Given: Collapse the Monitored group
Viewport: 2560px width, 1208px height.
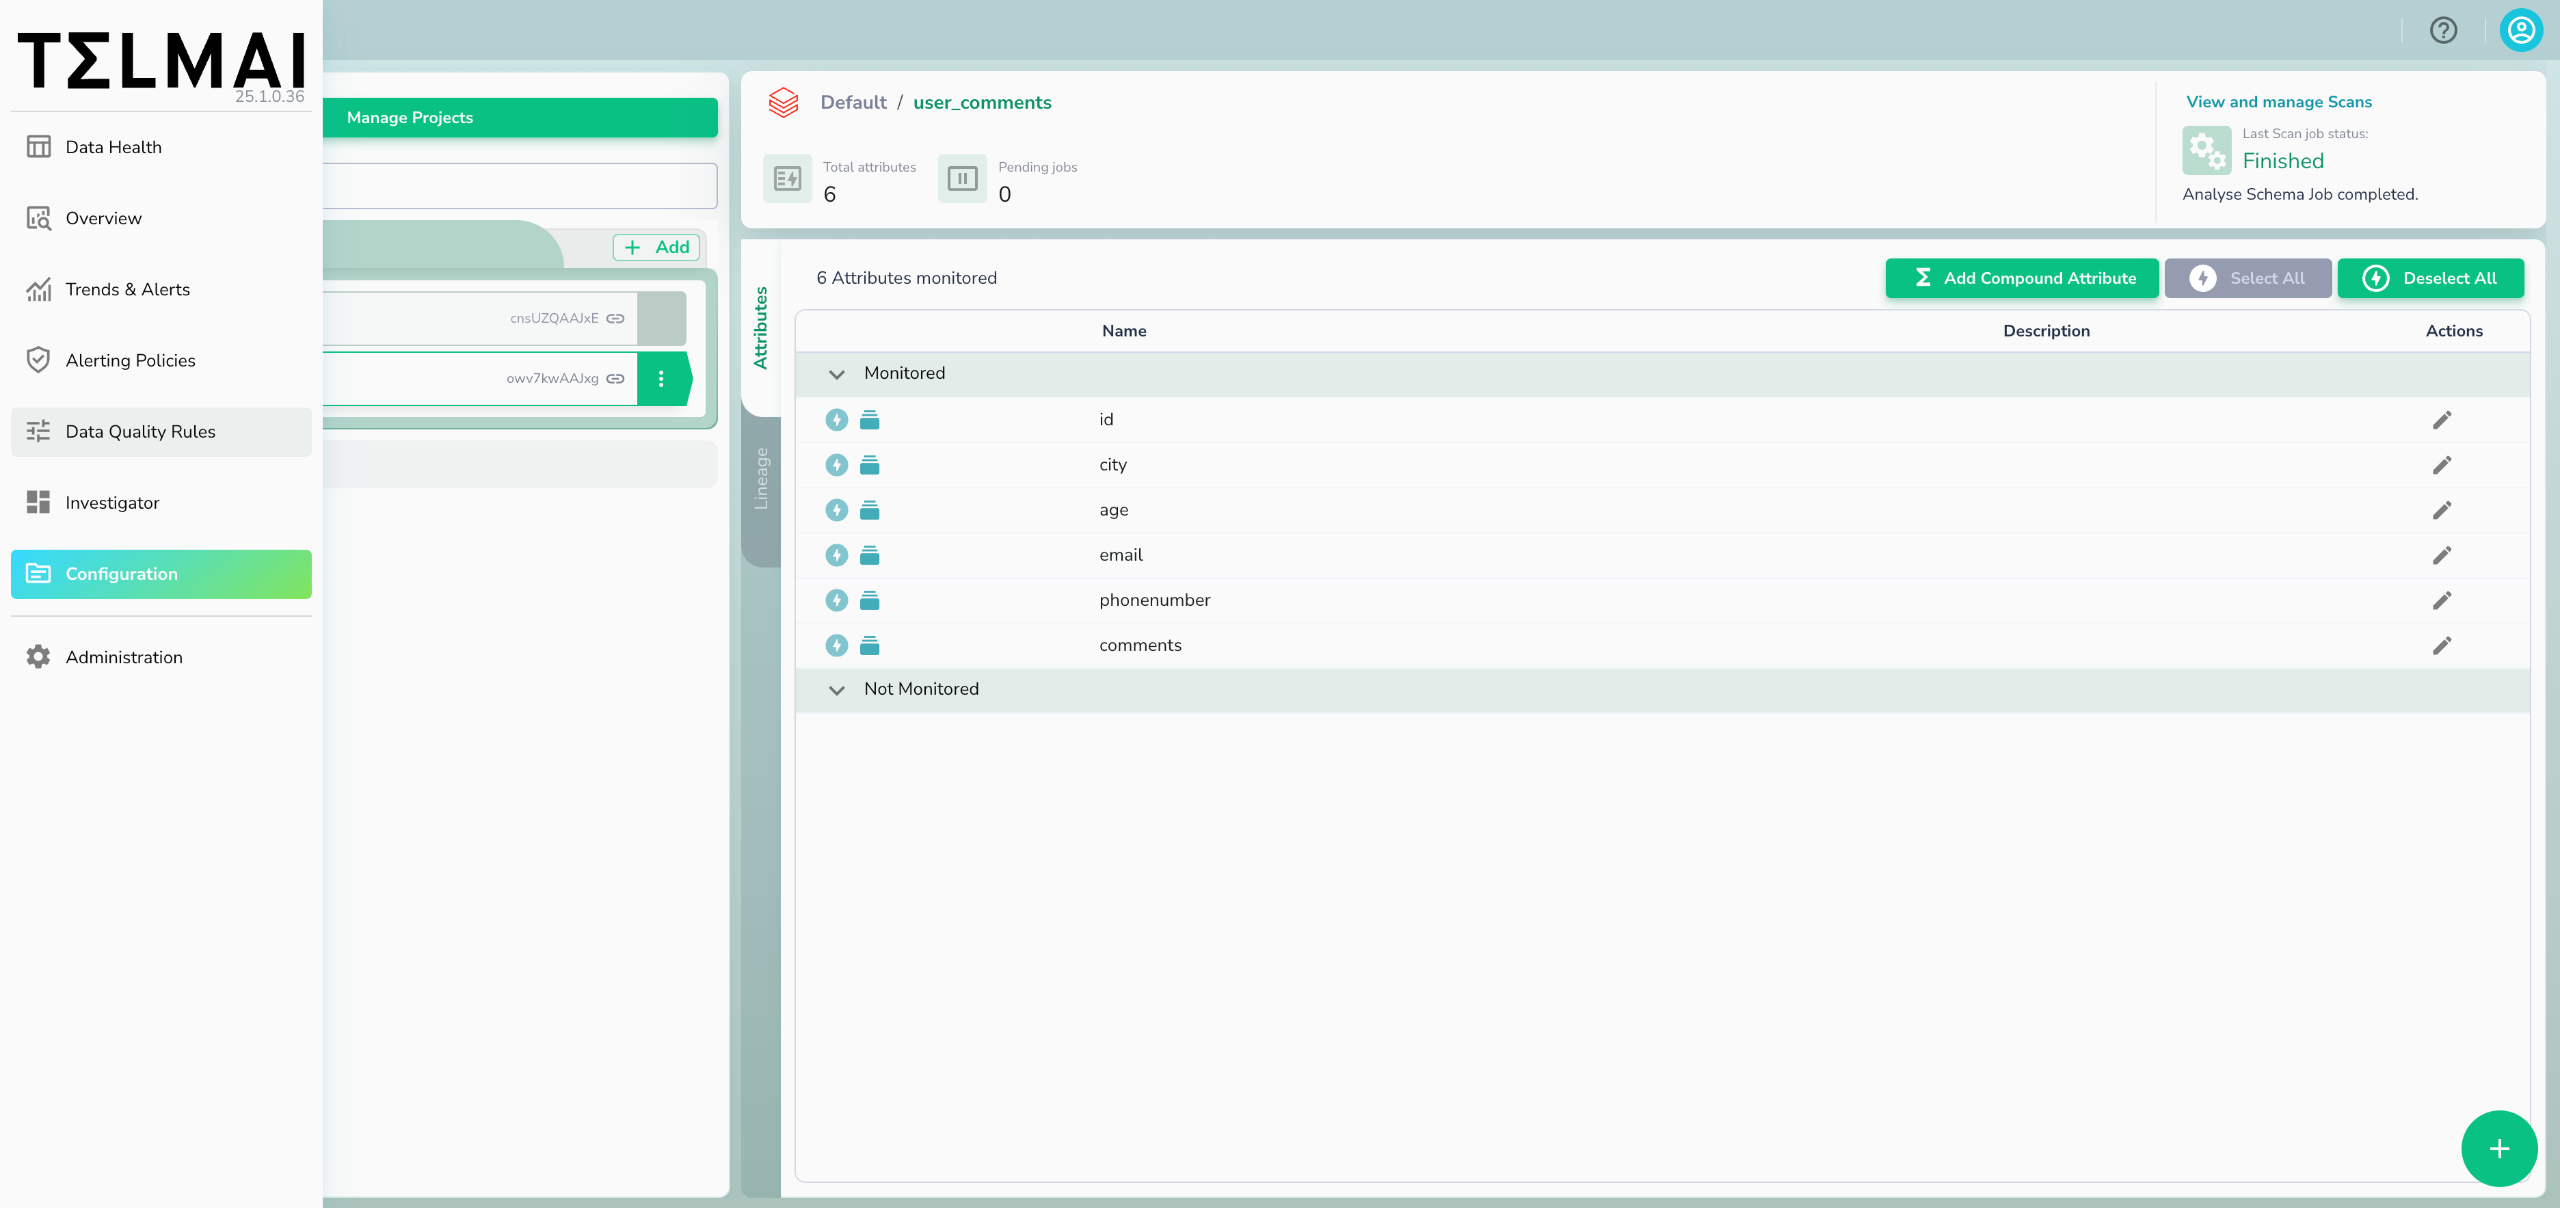Looking at the screenshot, I should tap(837, 374).
